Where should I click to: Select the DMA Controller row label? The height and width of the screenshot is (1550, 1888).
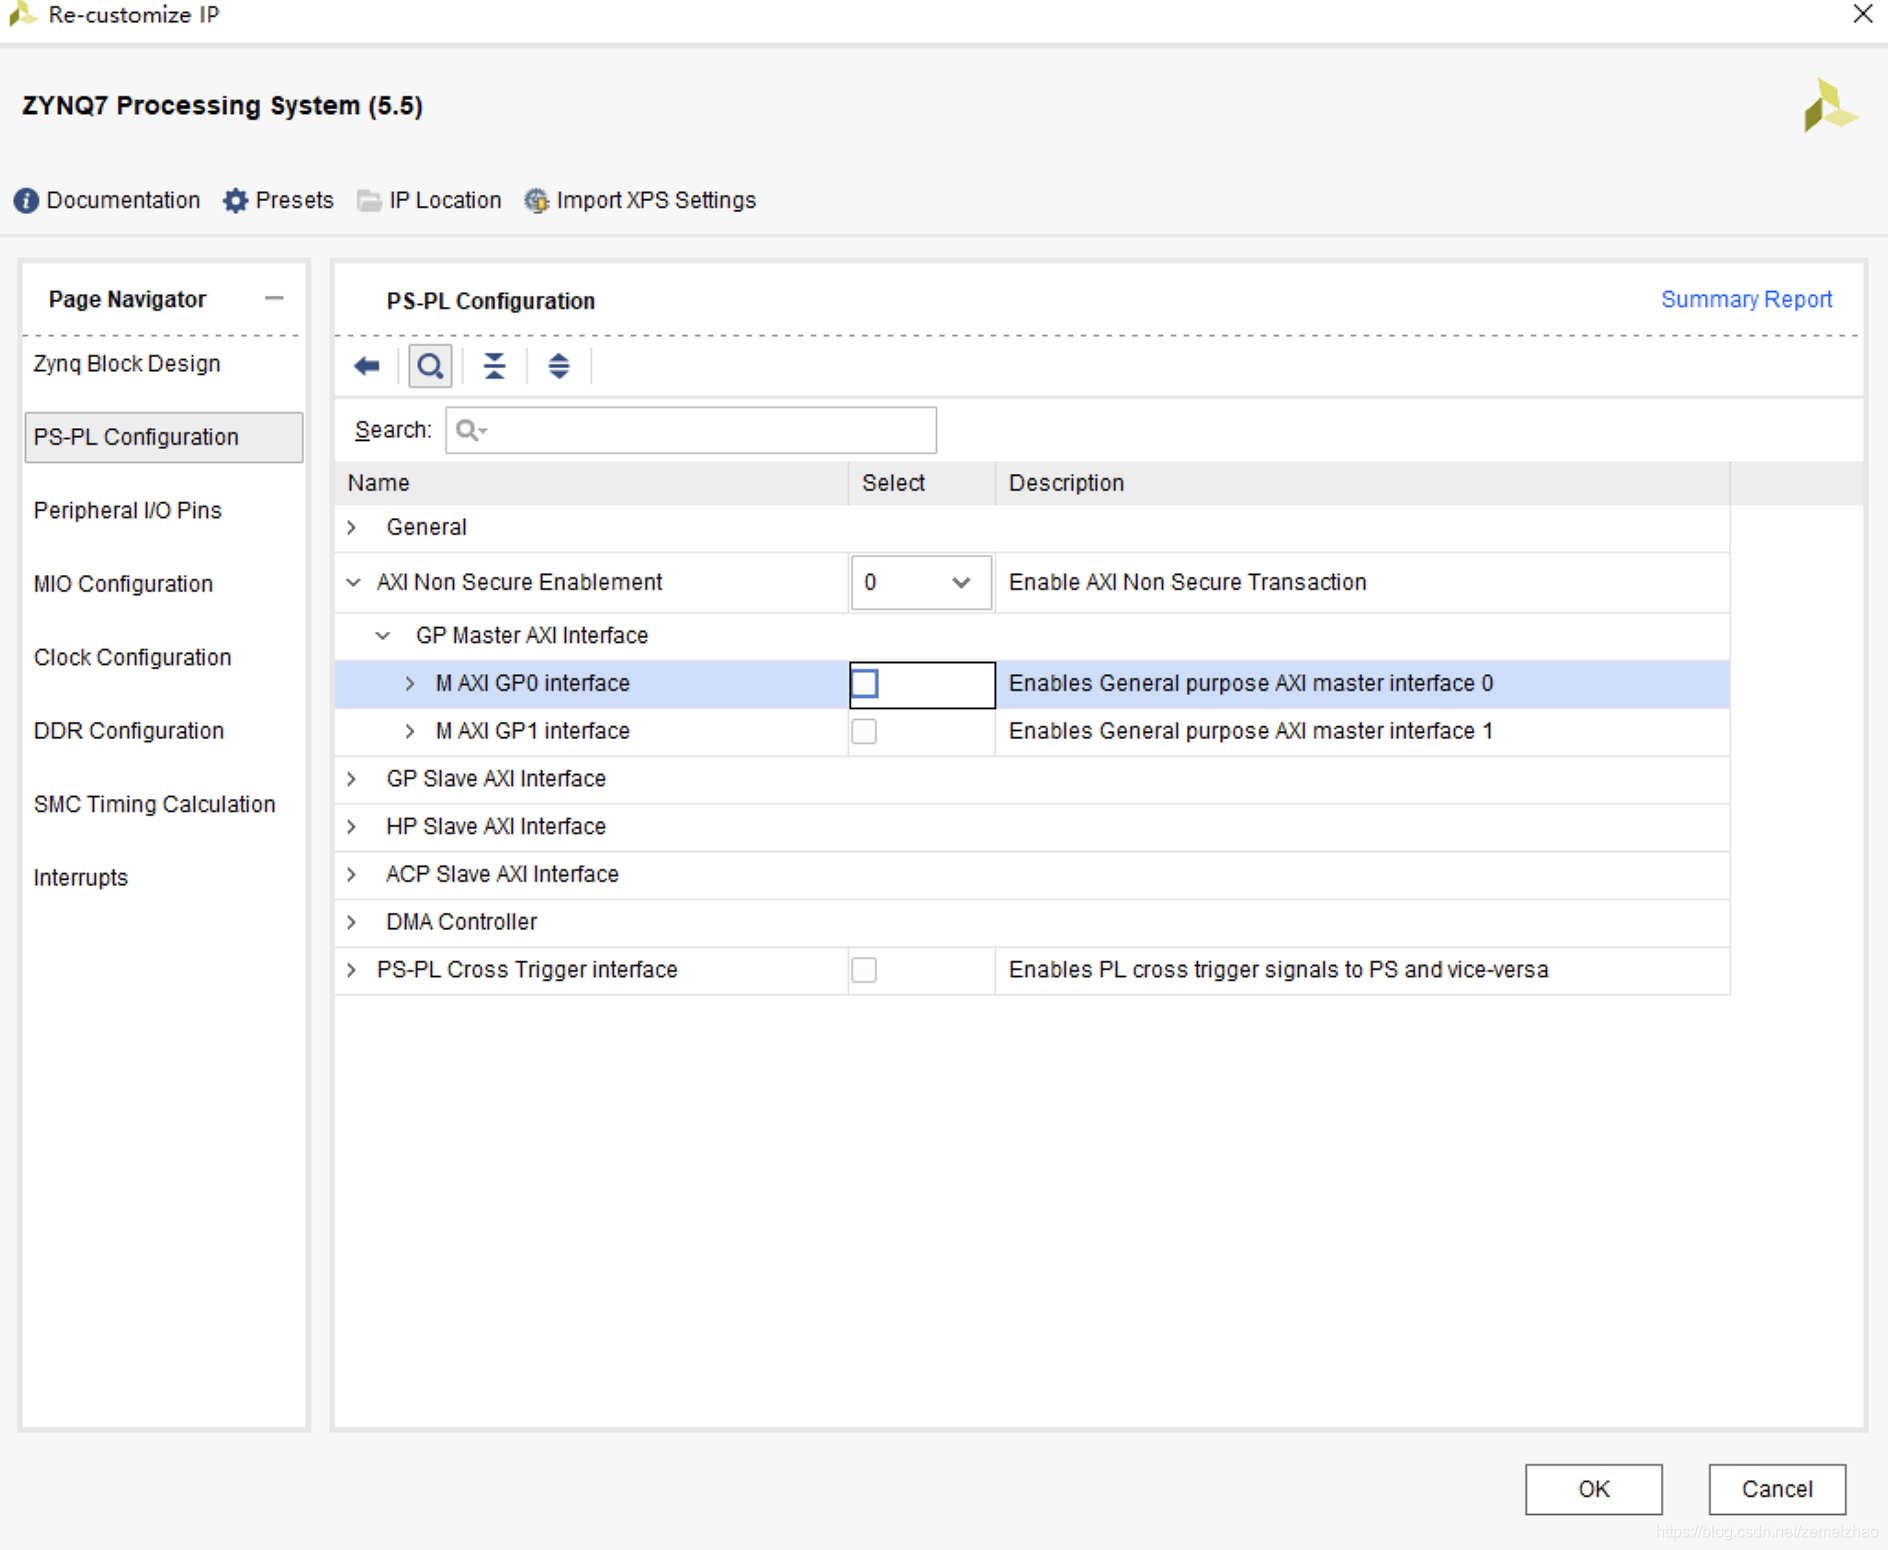click(461, 922)
